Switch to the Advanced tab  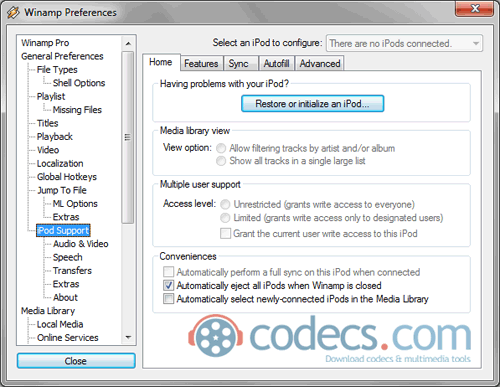[320, 63]
